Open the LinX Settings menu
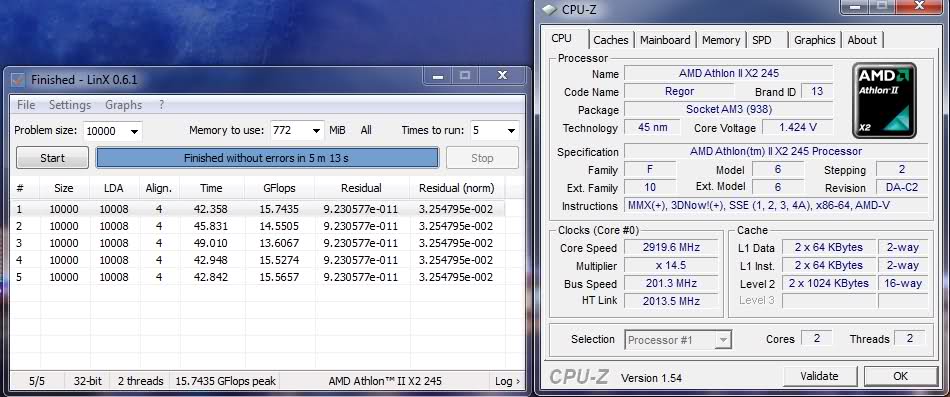The width and height of the screenshot is (950, 397). (x=70, y=105)
